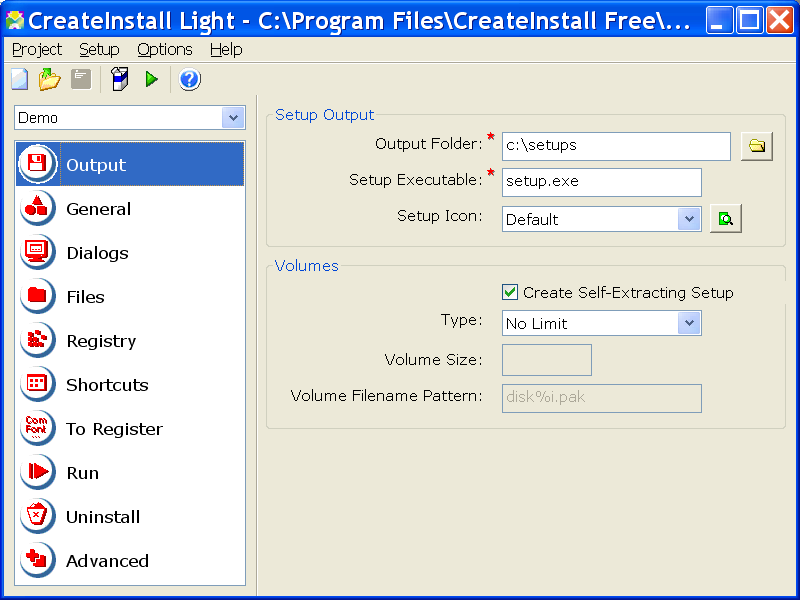The height and width of the screenshot is (600, 800).
Task: Open the Registry settings page
Action: click(x=100, y=340)
